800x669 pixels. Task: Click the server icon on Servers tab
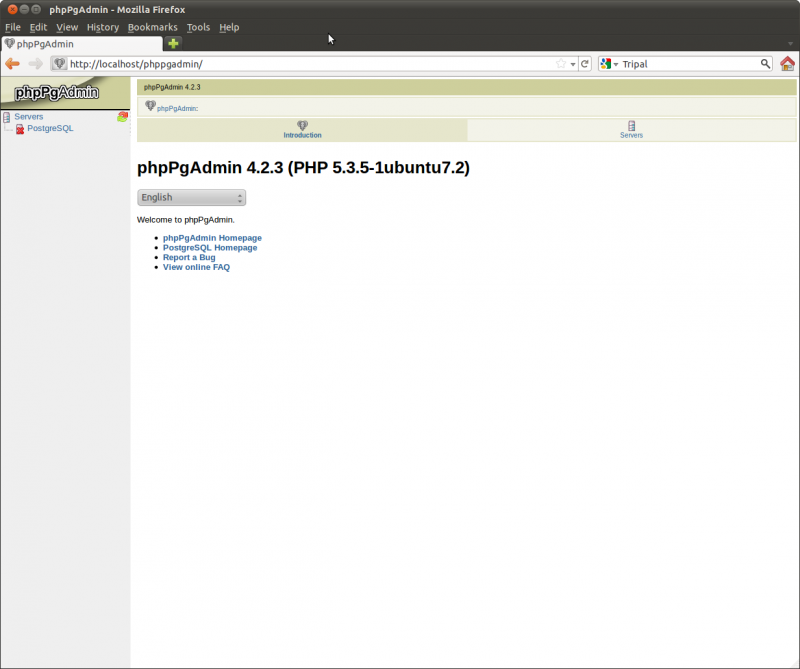tap(632, 126)
